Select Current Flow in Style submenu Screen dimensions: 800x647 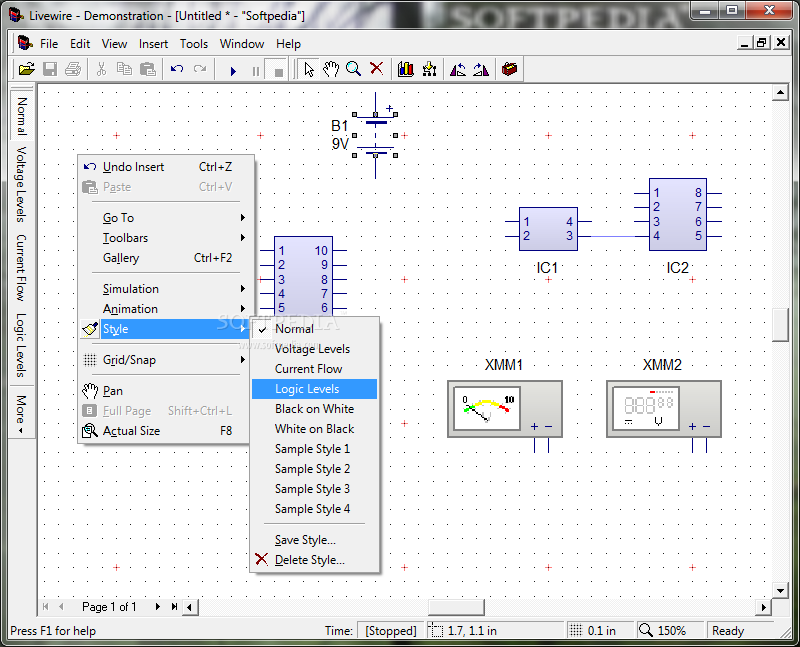click(x=314, y=369)
